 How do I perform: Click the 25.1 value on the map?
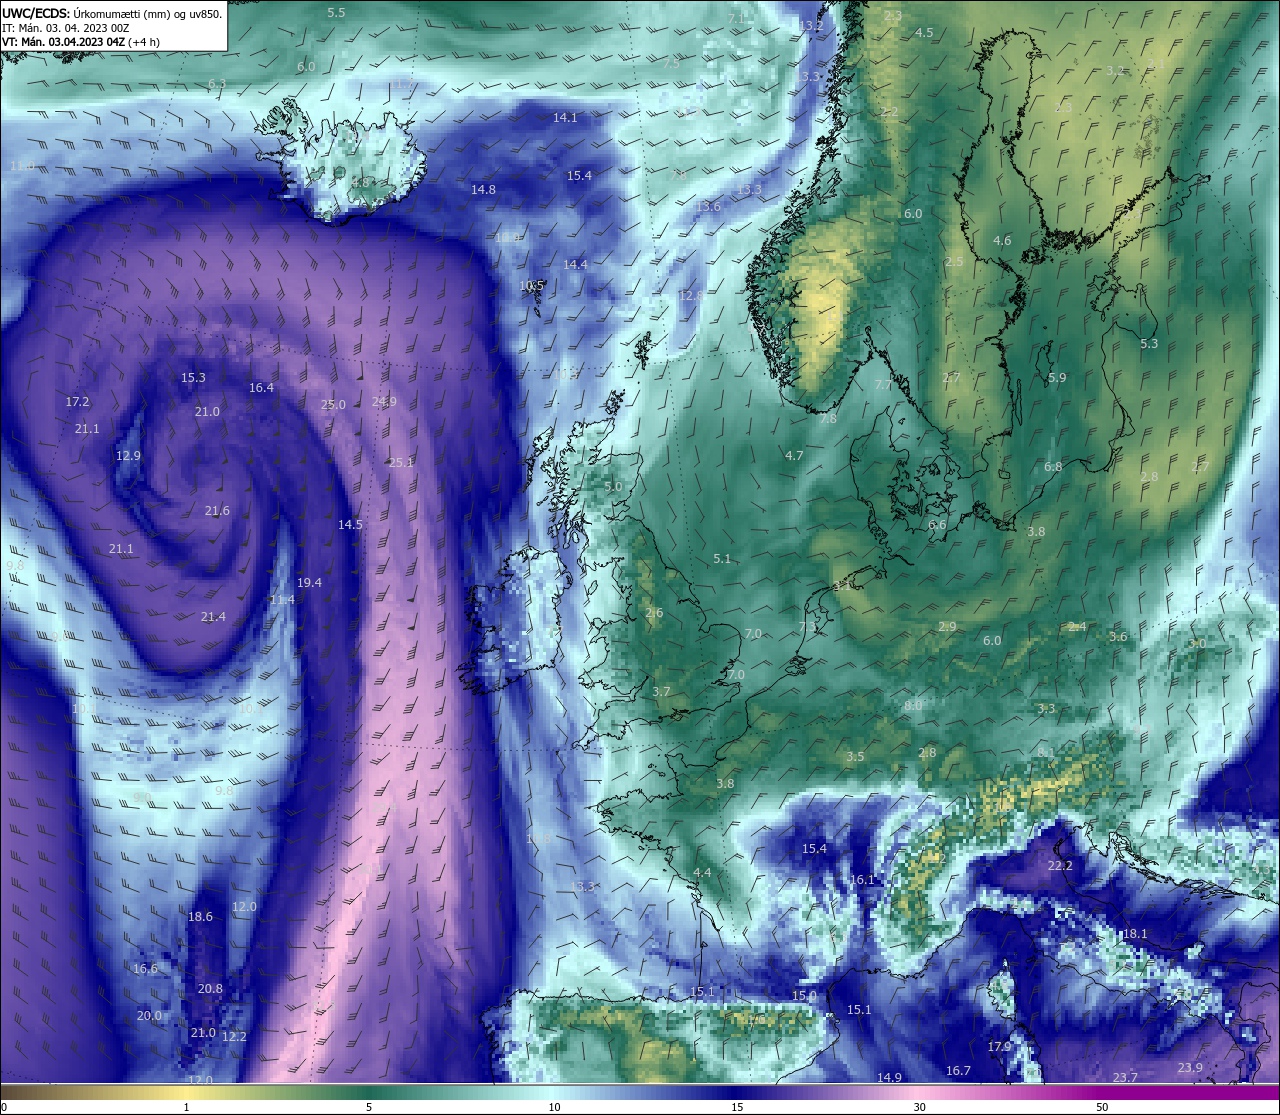pyautogui.click(x=401, y=463)
